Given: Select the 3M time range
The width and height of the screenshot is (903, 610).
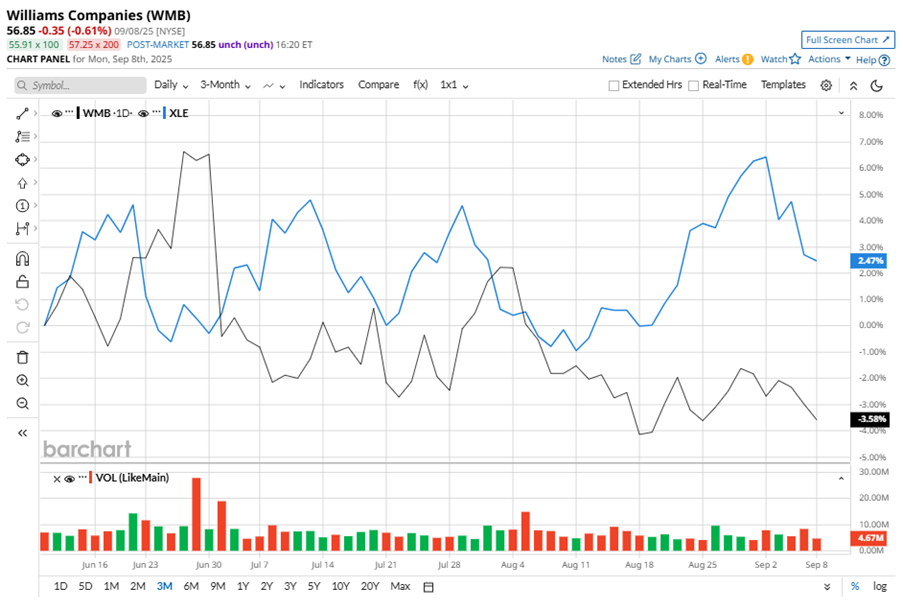Looking at the screenshot, I should click(x=164, y=586).
